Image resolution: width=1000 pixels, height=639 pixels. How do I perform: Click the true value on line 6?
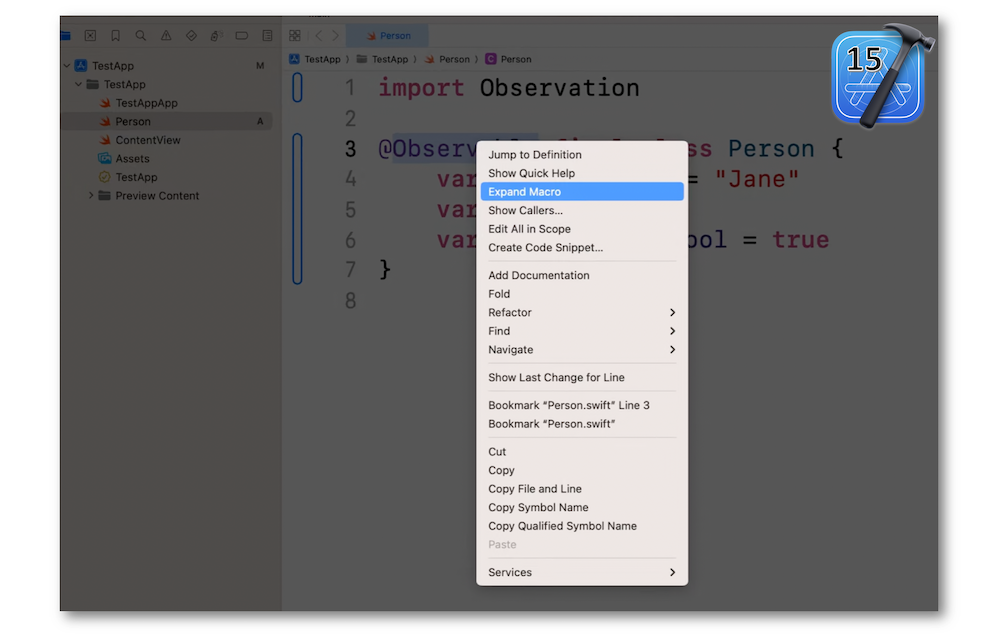(x=800, y=240)
